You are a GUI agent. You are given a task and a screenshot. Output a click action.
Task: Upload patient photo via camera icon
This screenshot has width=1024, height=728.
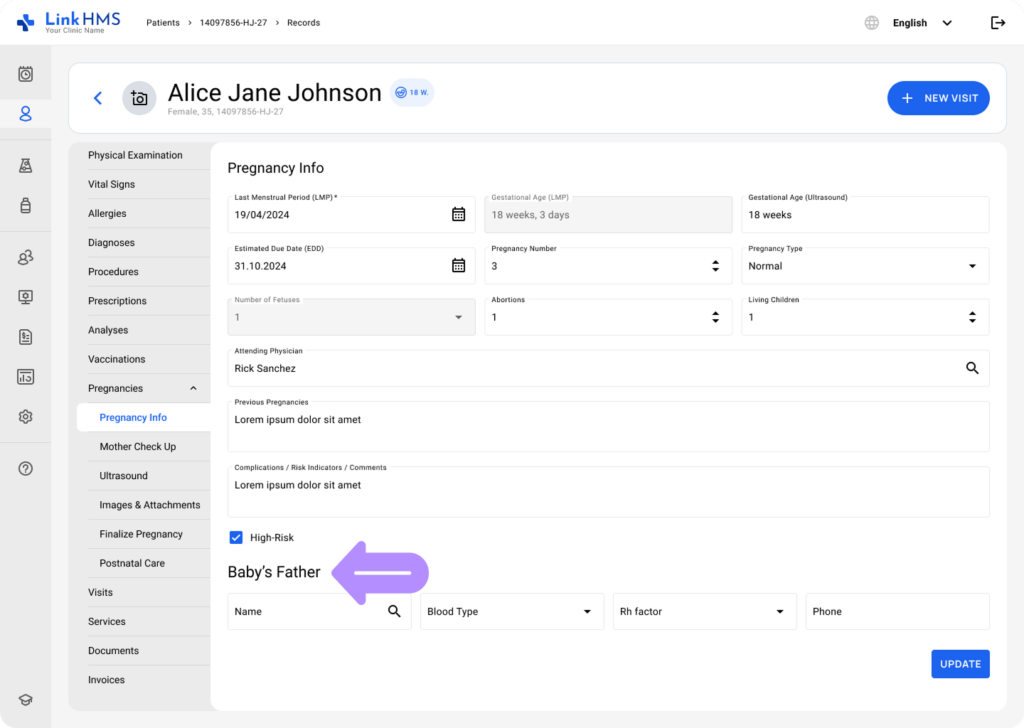(x=139, y=98)
